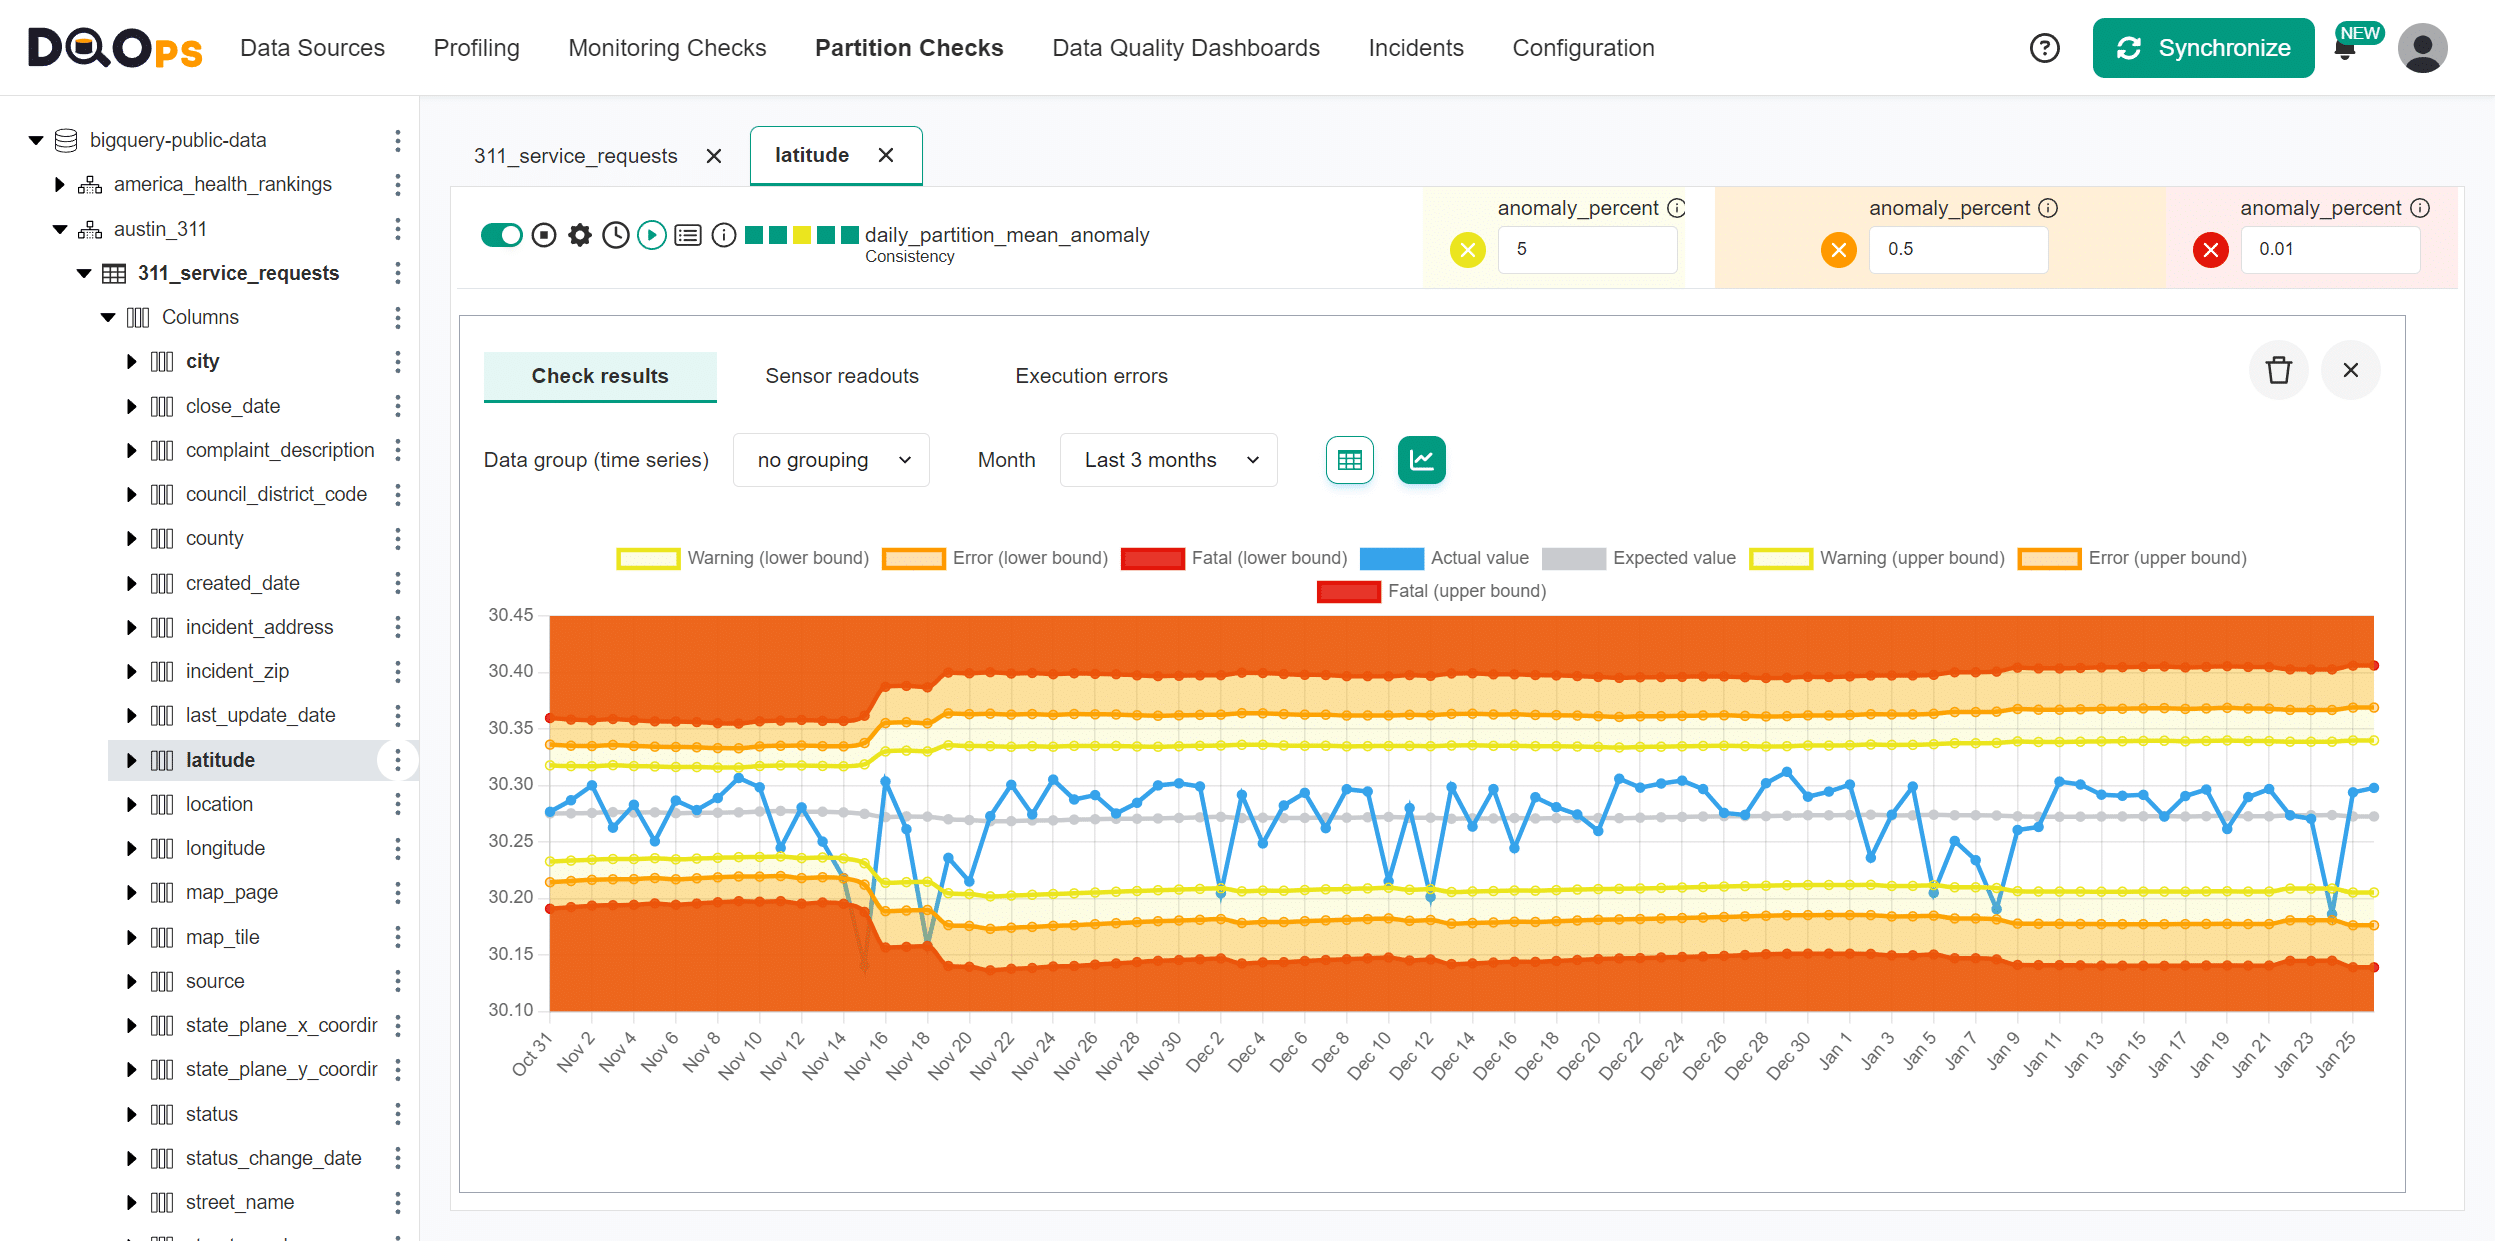Change time range from Last 3 months
Viewport: 2495px width, 1241px height.
(x=1168, y=460)
